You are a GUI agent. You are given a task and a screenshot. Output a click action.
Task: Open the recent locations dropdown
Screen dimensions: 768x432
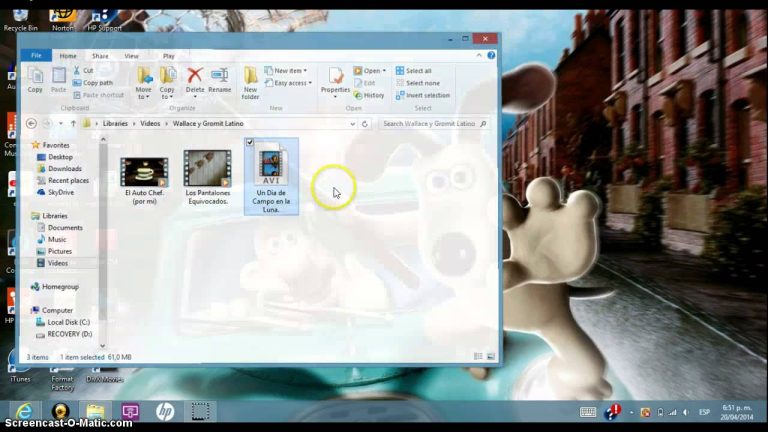[61, 123]
